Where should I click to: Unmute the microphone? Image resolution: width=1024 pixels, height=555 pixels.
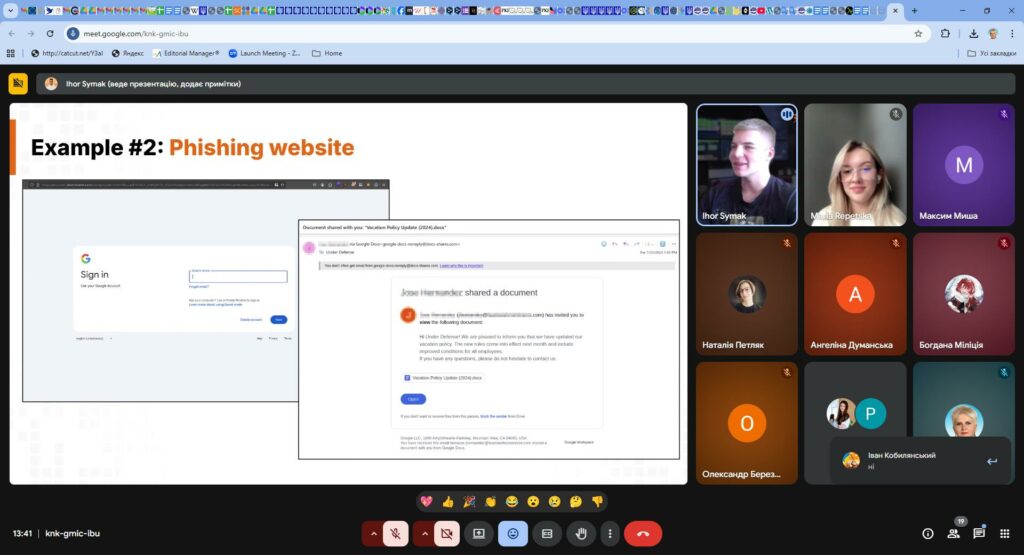pyautogui.click(x=396, y=534)
